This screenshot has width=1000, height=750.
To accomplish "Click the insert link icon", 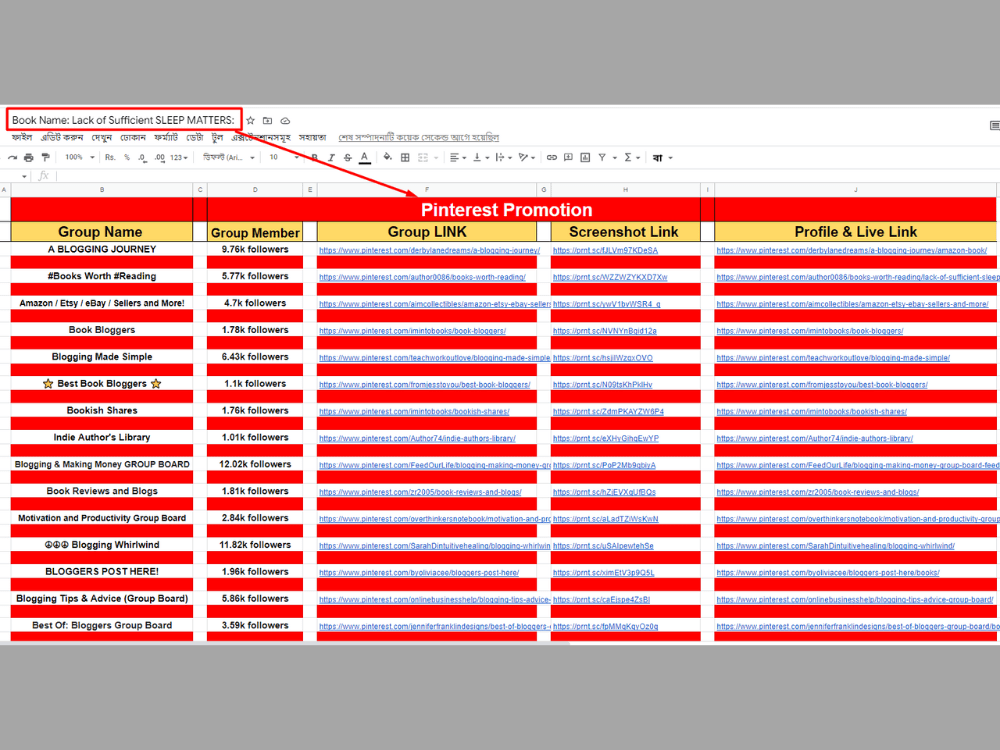I will 552,158.
